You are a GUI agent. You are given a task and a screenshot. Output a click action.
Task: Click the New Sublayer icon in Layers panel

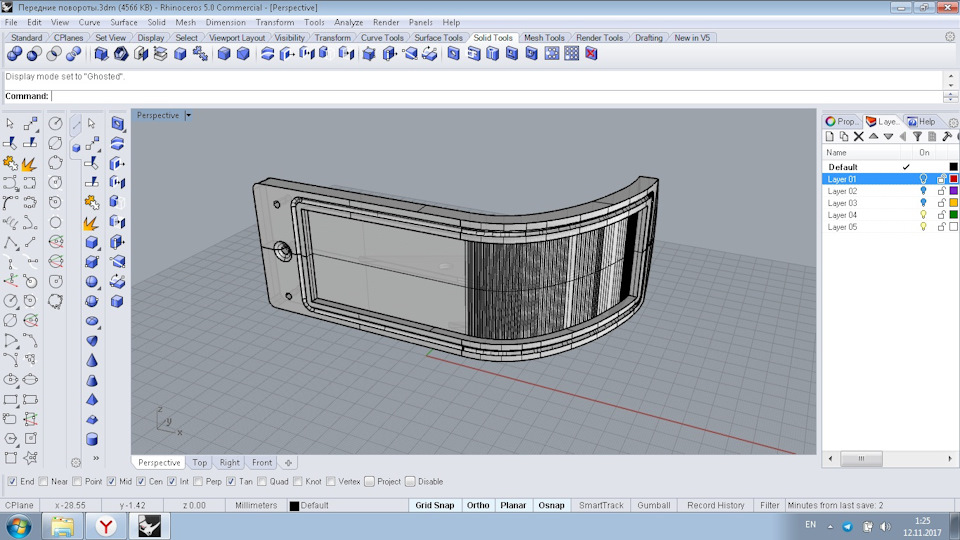[844, 137]
